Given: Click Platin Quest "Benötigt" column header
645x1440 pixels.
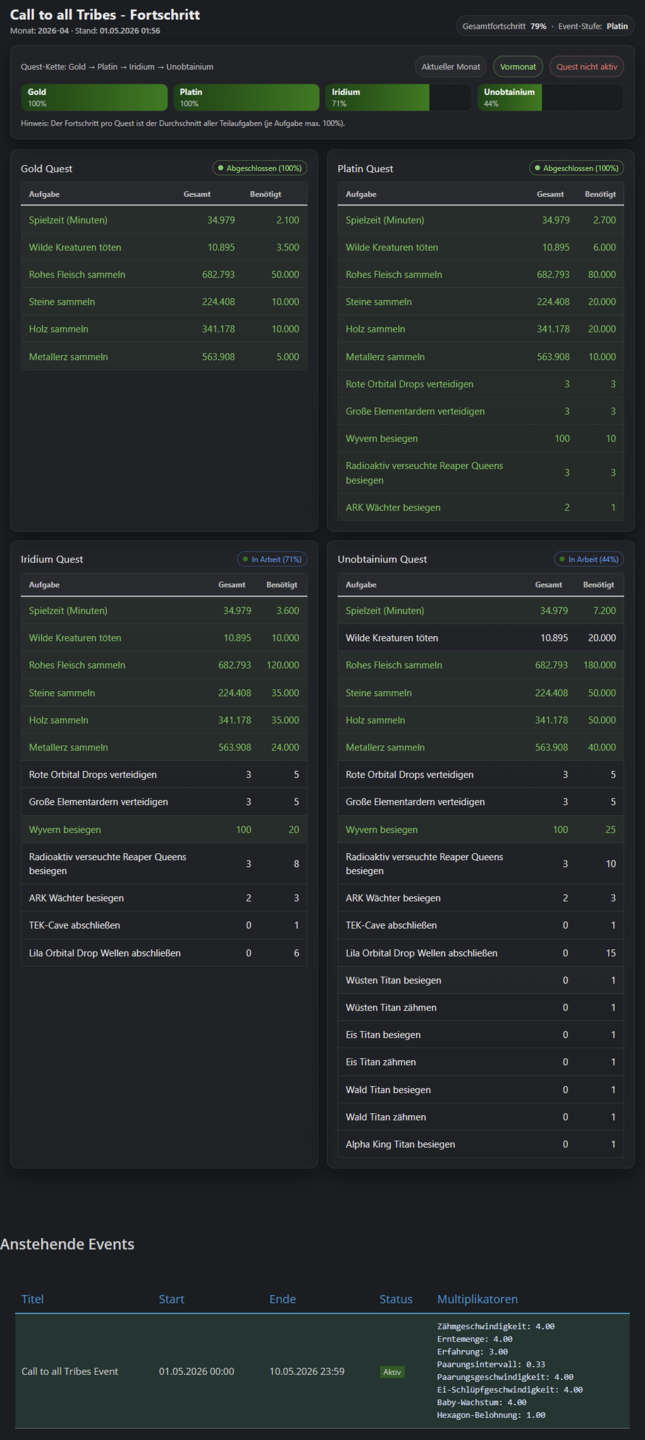Looking at the screenshot, I should pos(600,194).
